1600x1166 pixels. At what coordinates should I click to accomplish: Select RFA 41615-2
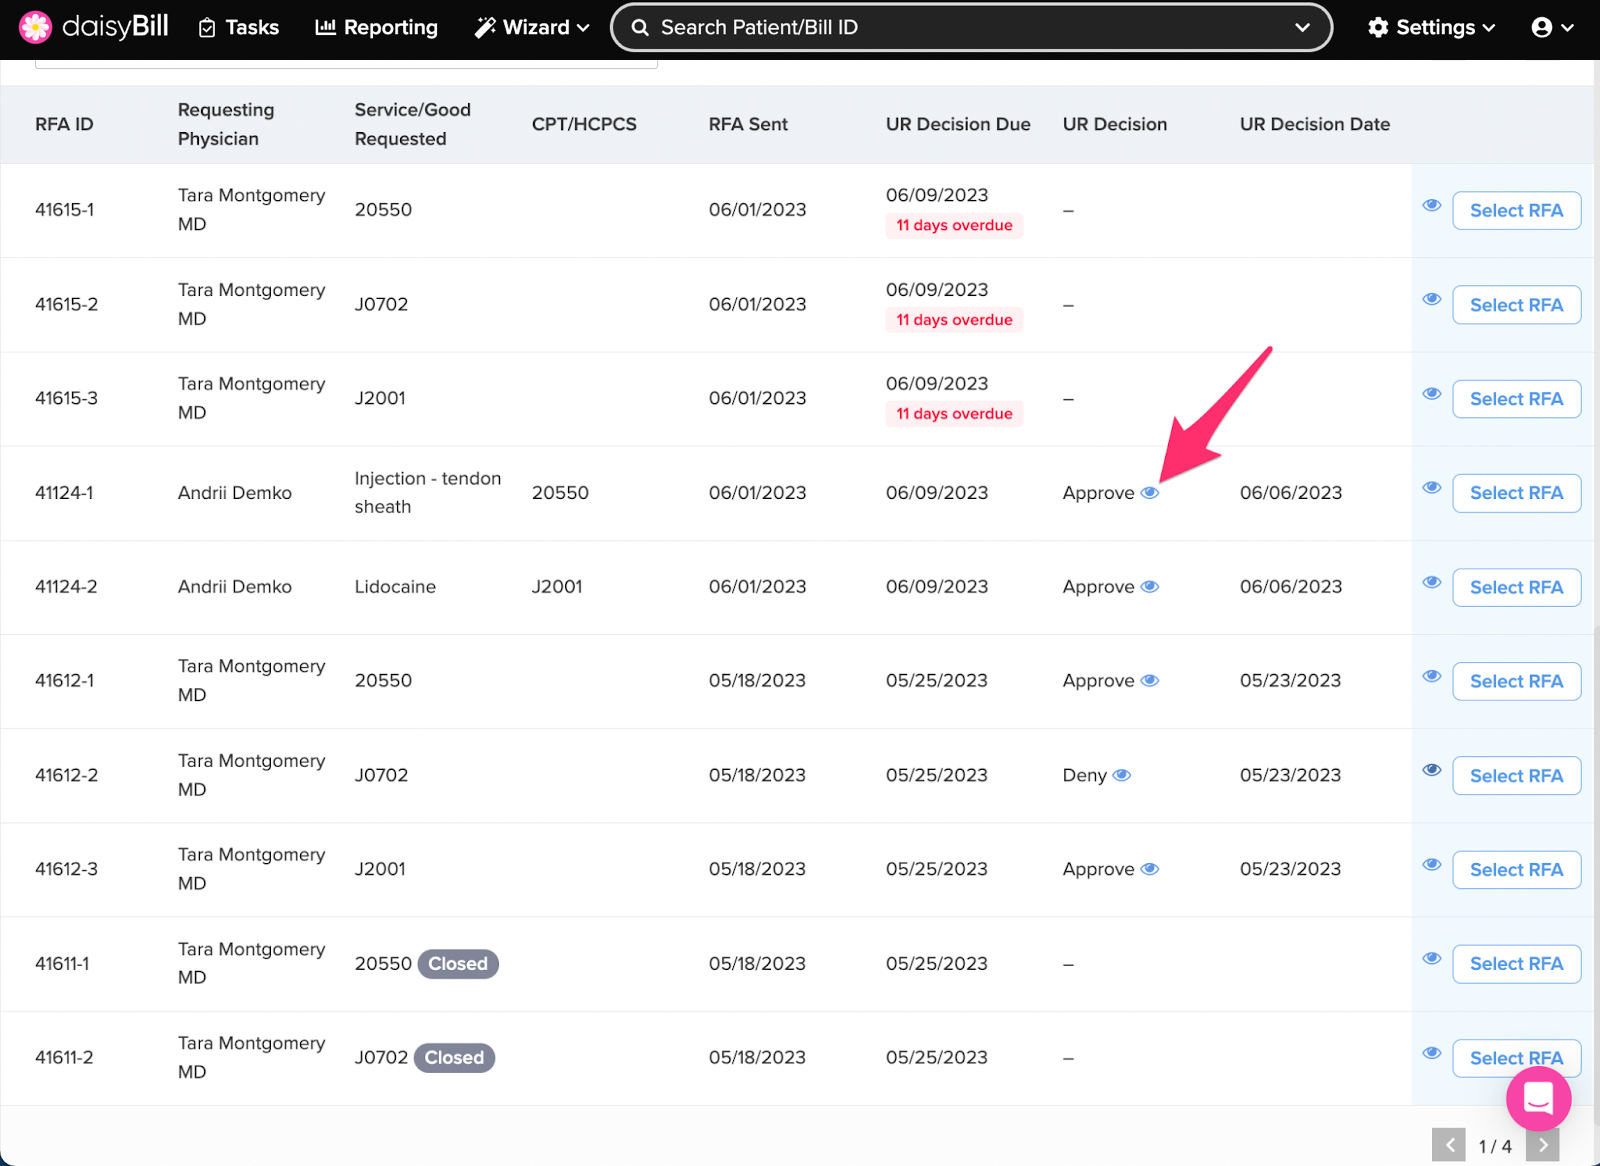[1516, 305]
